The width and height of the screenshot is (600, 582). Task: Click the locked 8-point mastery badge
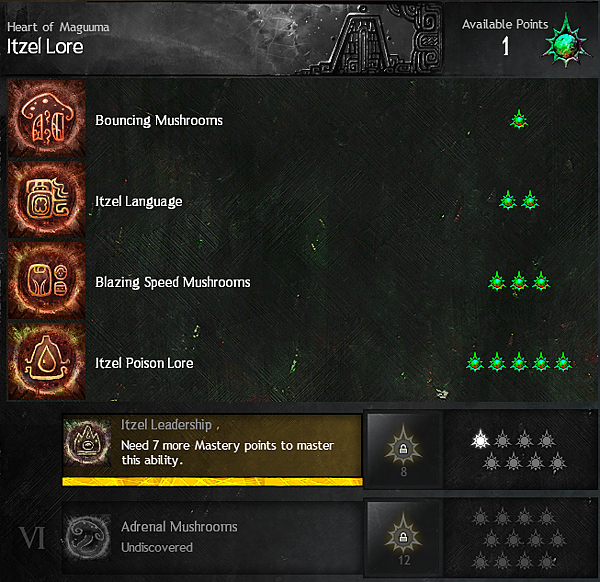tap(403, 450)
